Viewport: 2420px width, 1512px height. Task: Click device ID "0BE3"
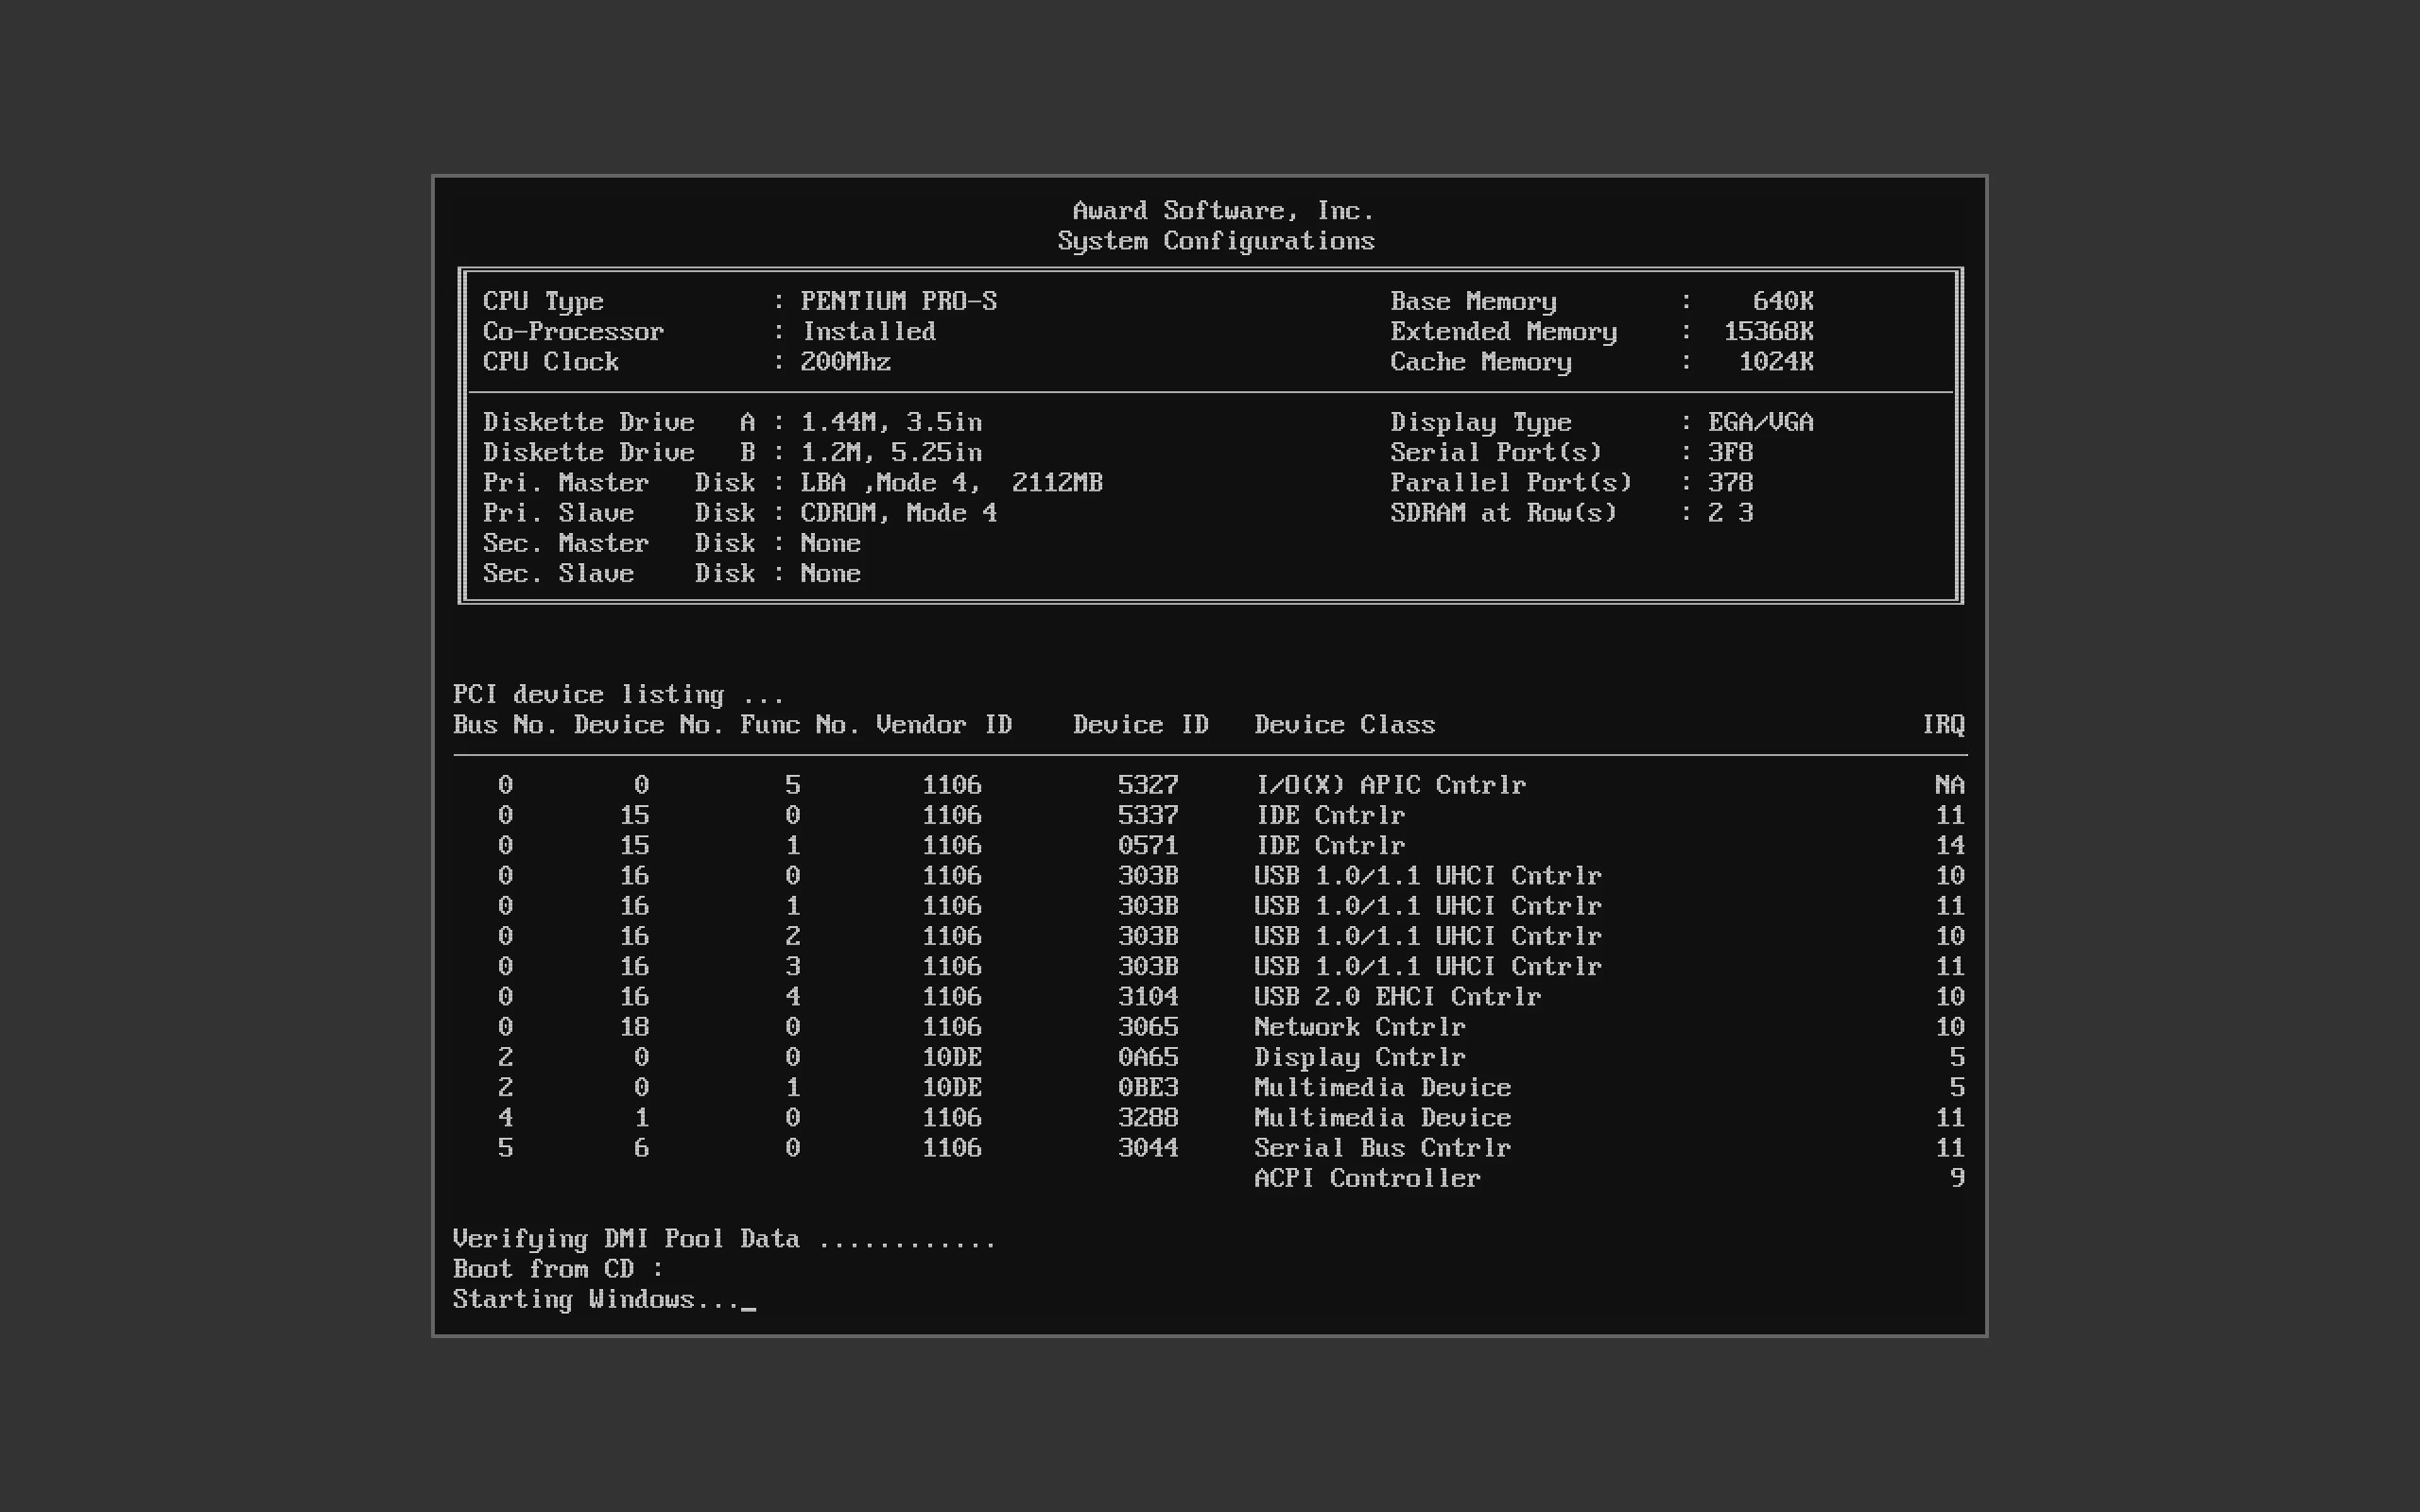tap(1148, 1087)
